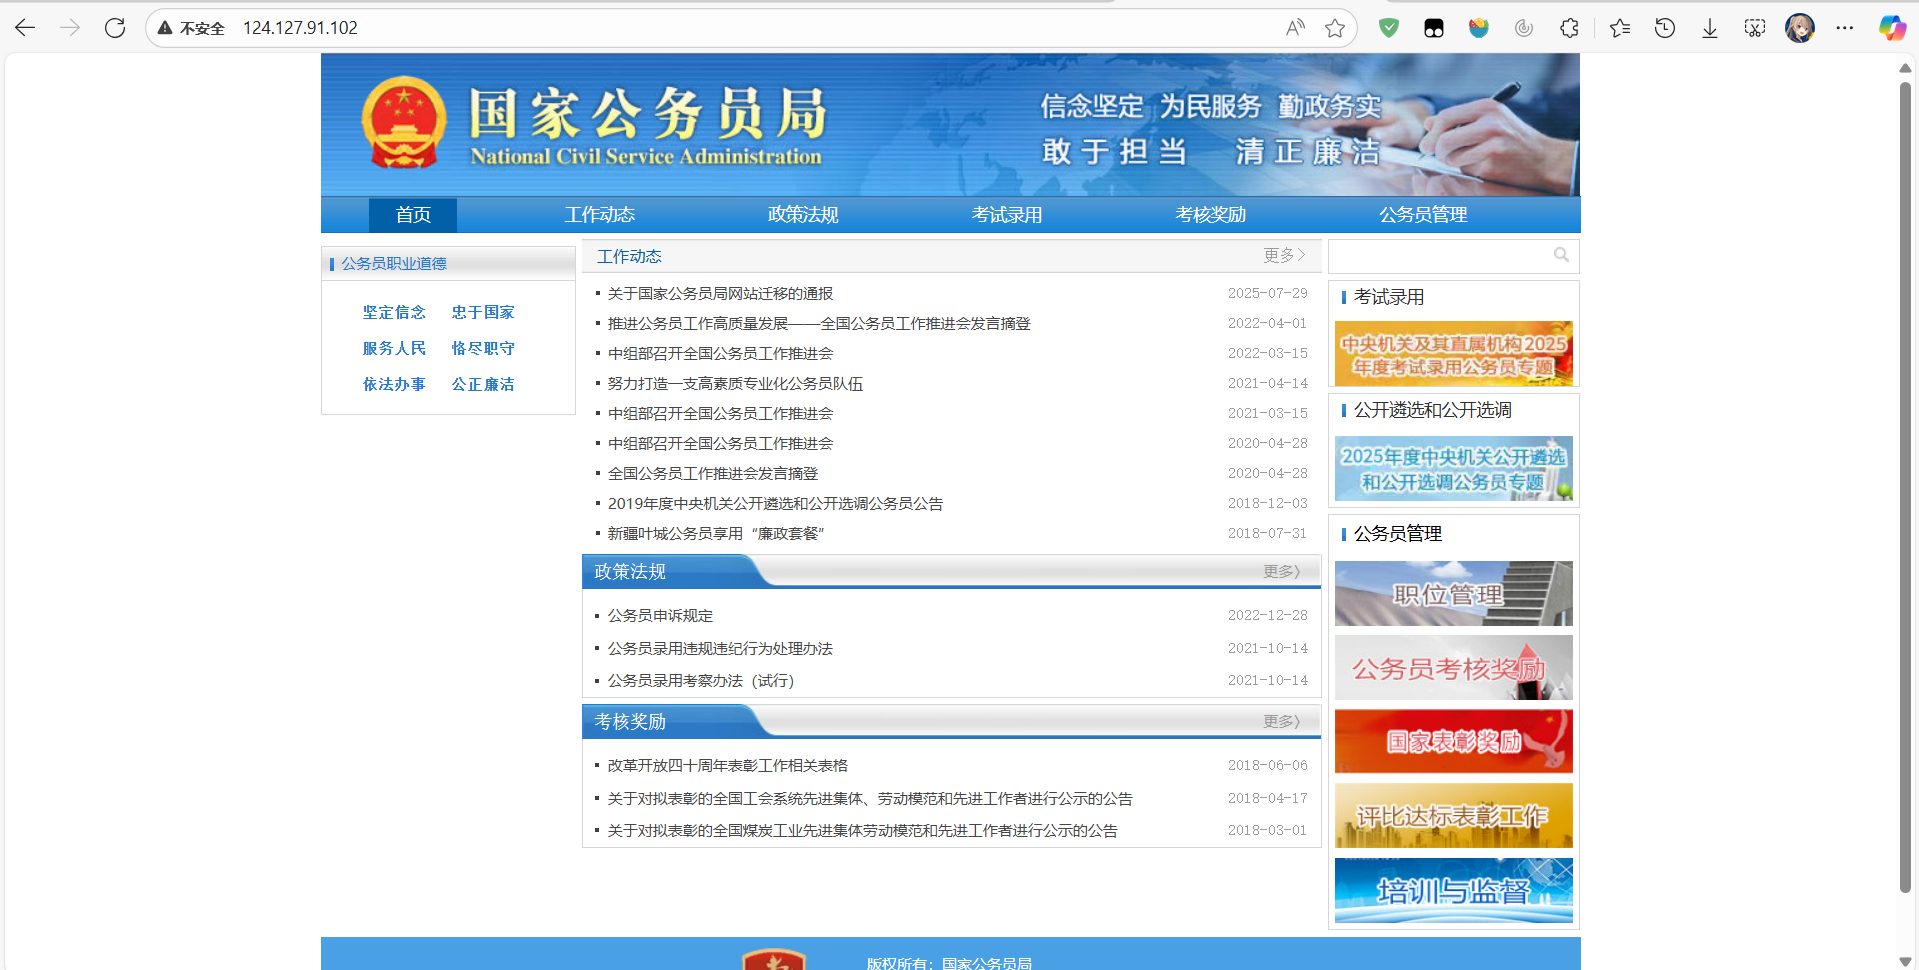Open the Edge settings menu
The width and height of the screenshot is (1919, 970).
(1846, 28)
